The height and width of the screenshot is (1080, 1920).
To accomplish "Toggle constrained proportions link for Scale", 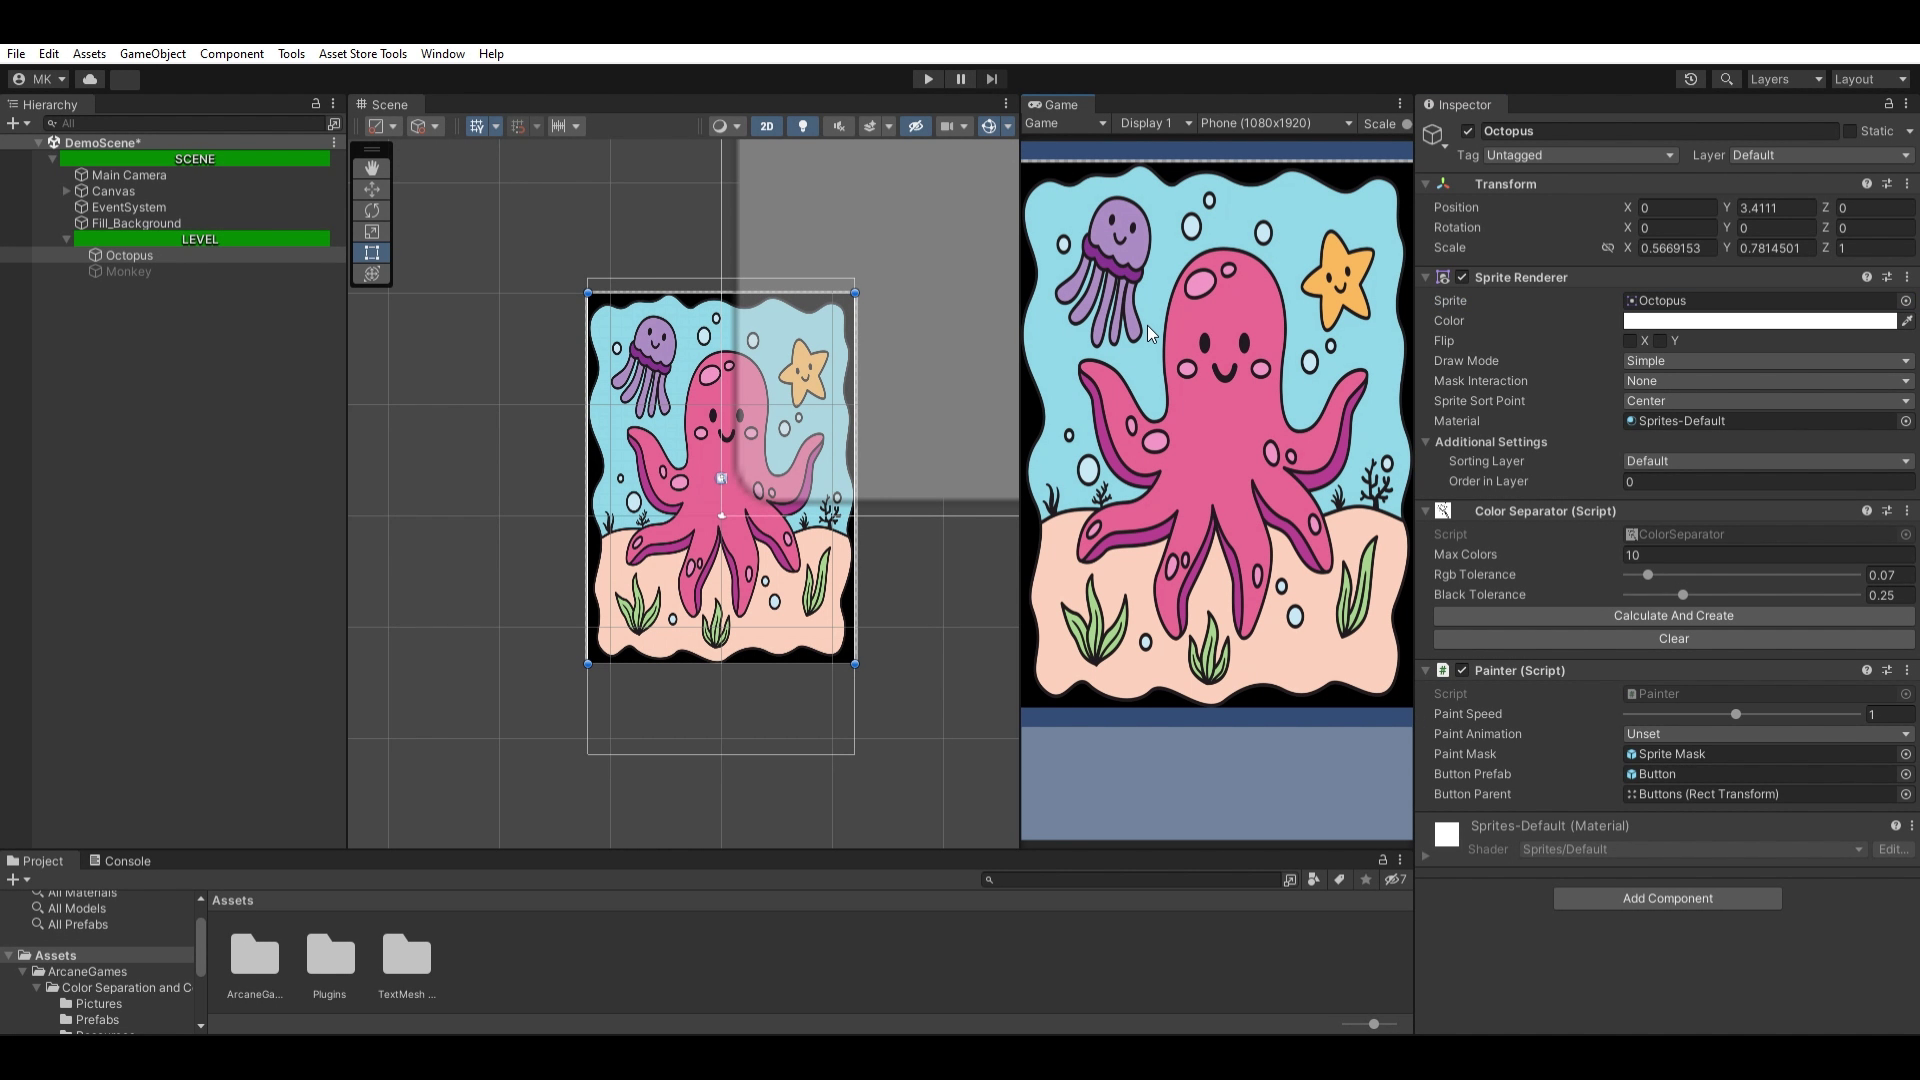I will (x=1608, y=248).
